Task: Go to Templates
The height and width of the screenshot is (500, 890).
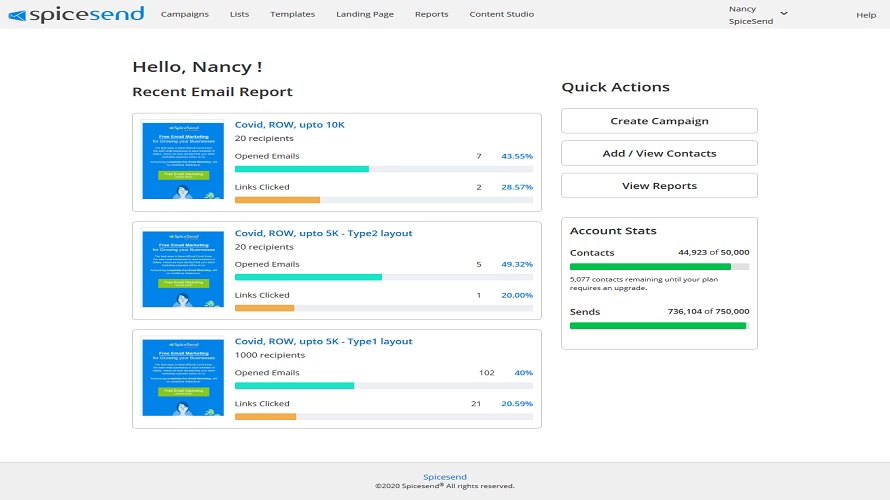Action: point(292,14)
